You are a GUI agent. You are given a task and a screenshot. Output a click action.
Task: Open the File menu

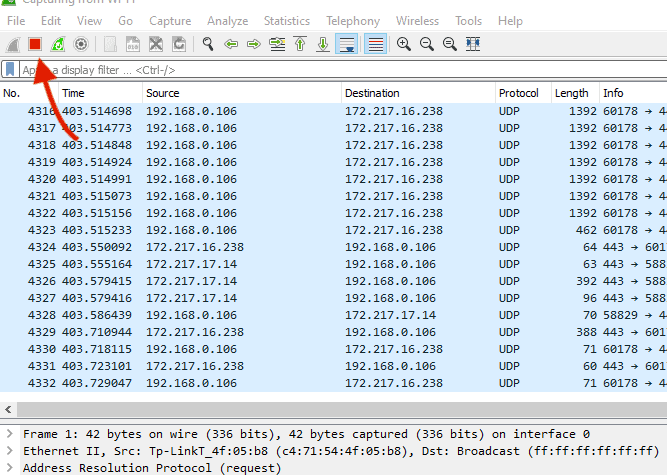click(16, 21)
